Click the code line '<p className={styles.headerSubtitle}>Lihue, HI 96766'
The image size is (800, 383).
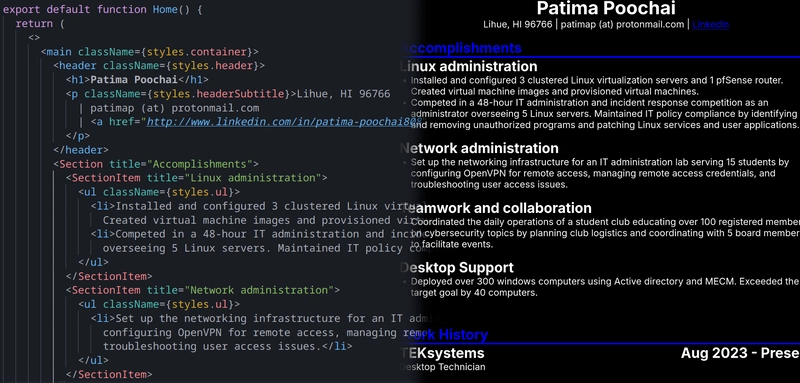(x=228, y=94)
